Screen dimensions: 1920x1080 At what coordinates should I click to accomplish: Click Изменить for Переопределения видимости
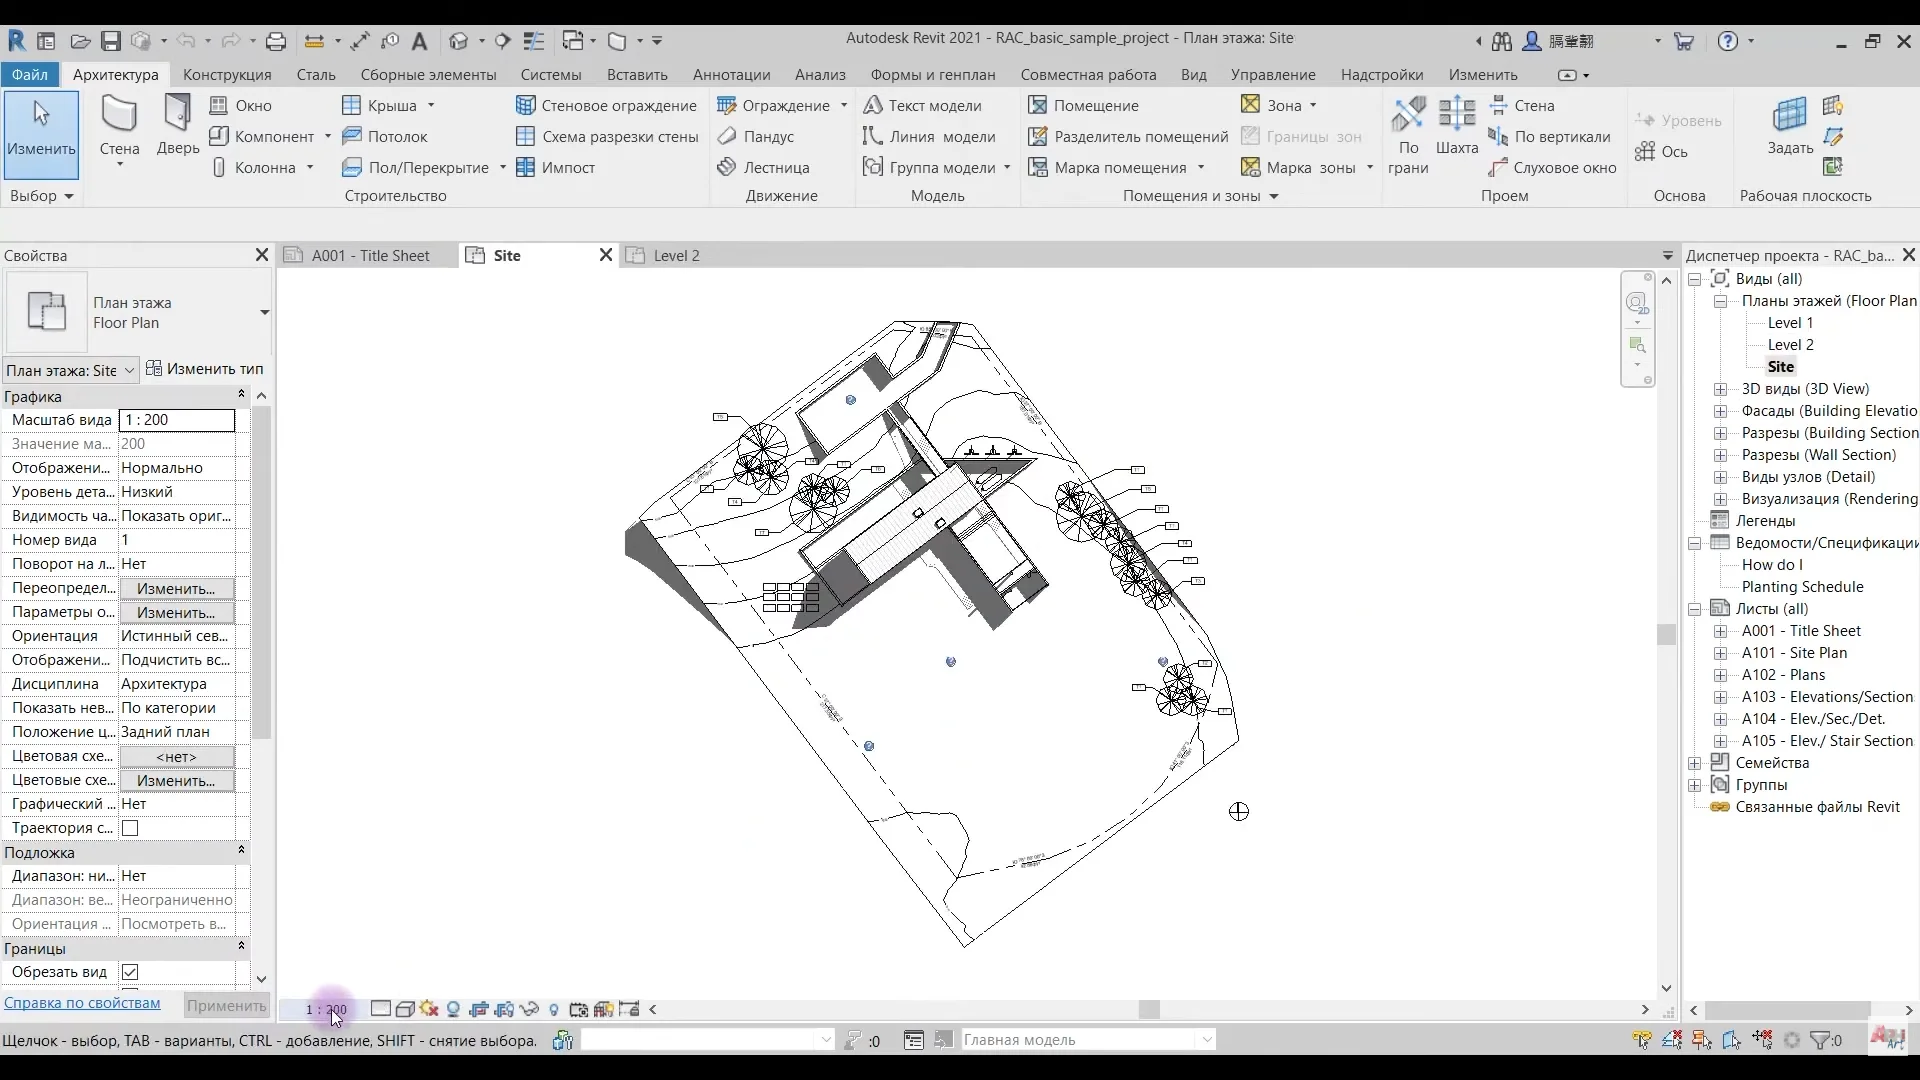[176, 588]
